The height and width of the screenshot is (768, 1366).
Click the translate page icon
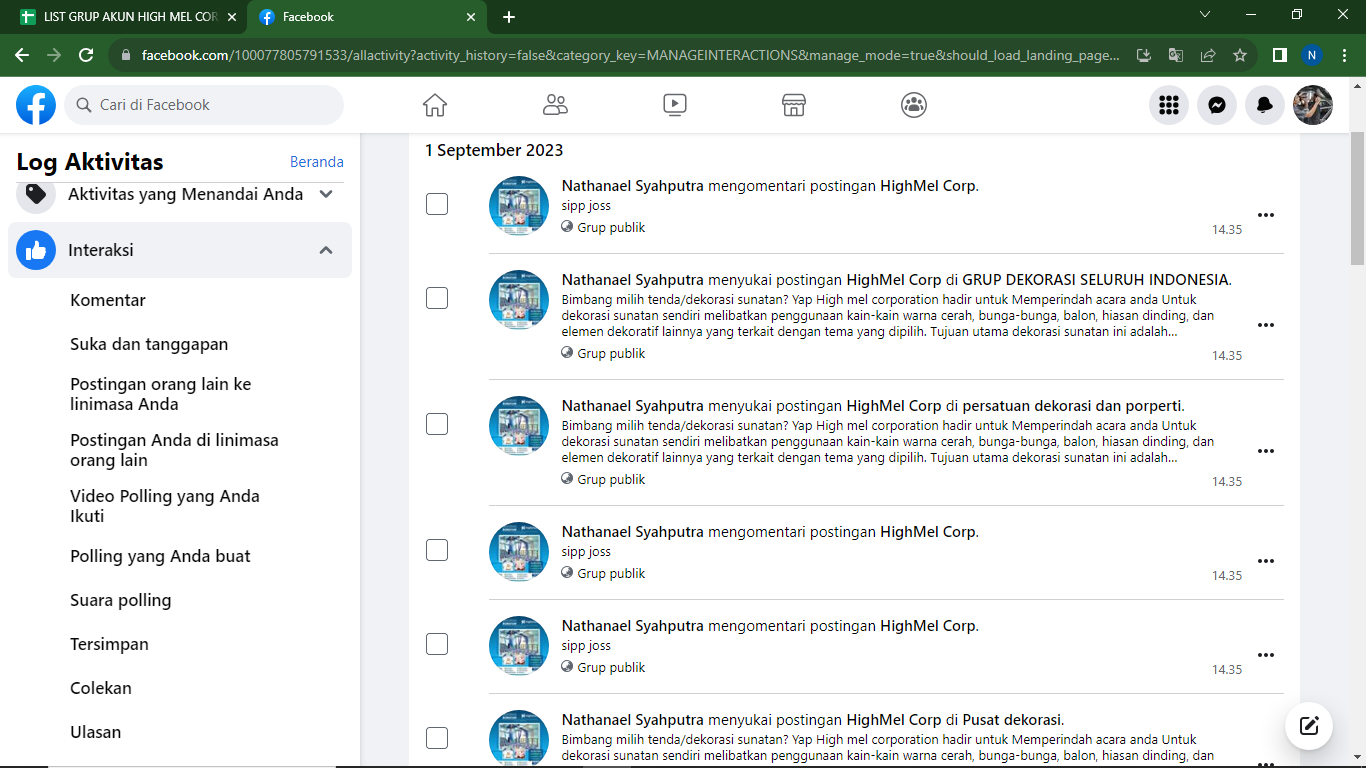pos(1176,55)
